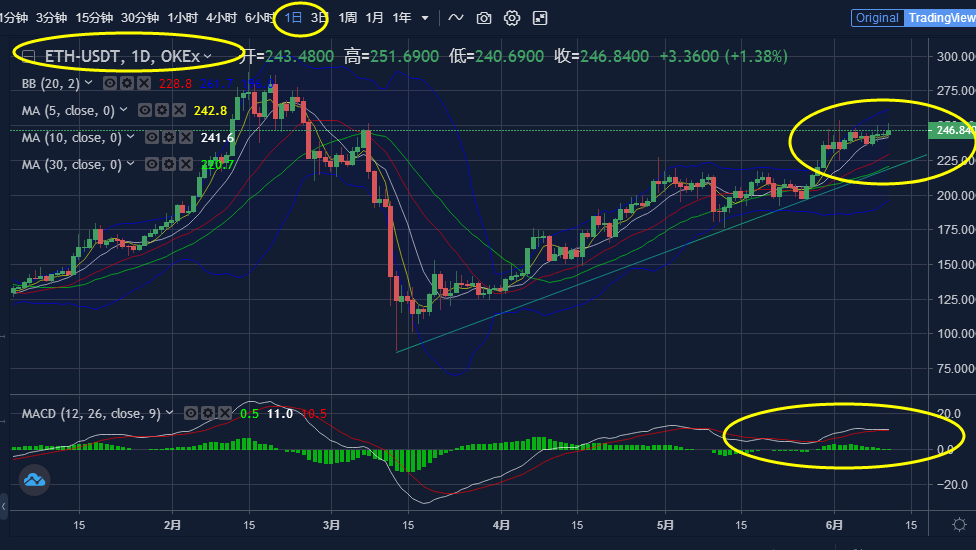The height and width of the screenshot is (550, 976).
Task: Select the 30分钟 timeframe
Action: [x=139, y=17]
